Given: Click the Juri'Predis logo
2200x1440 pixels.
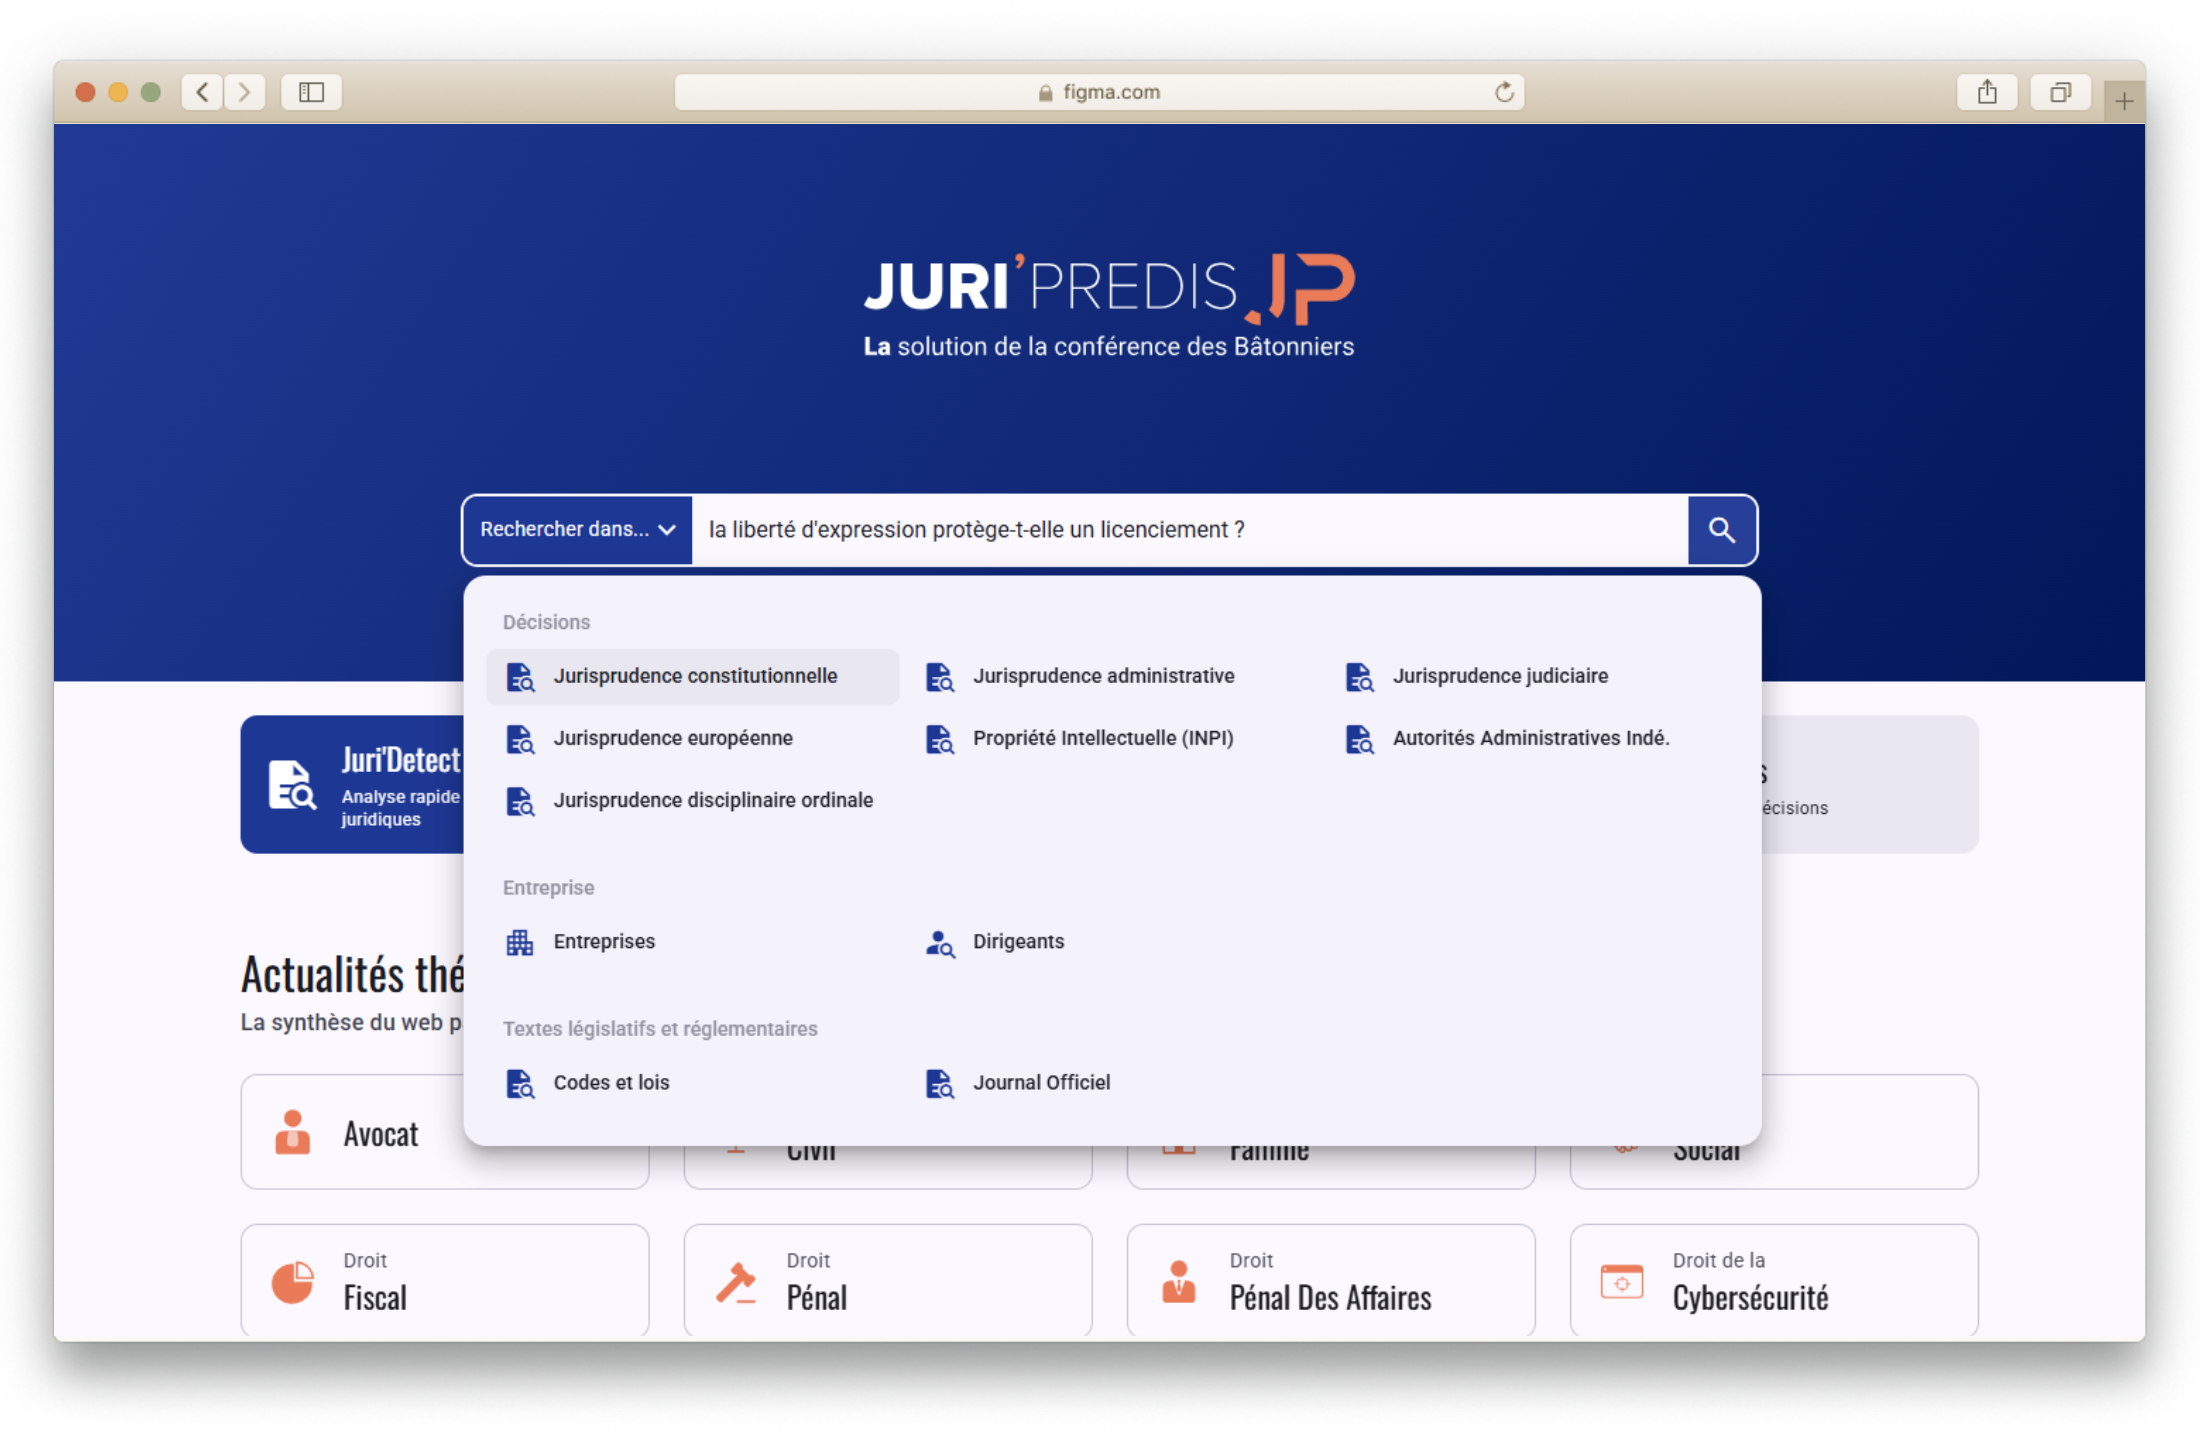Looking at the screenshot, I should 1109,305.
